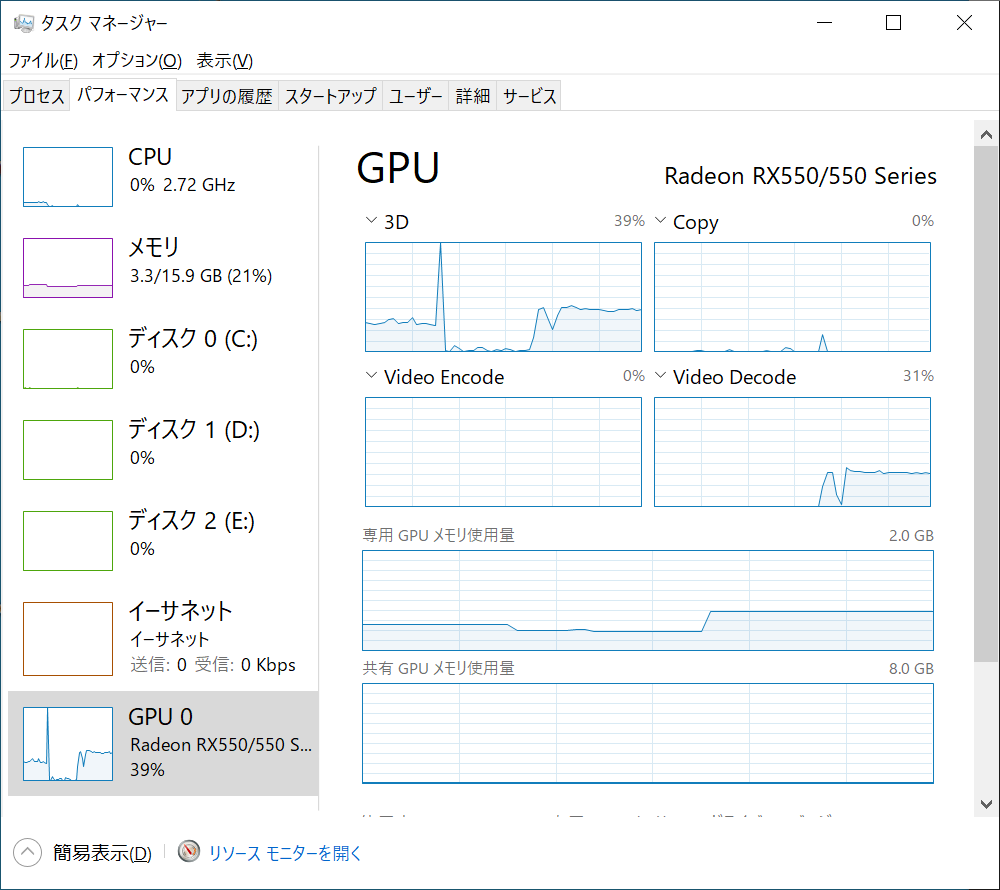Open the ファイル menu

coord(43,60)
